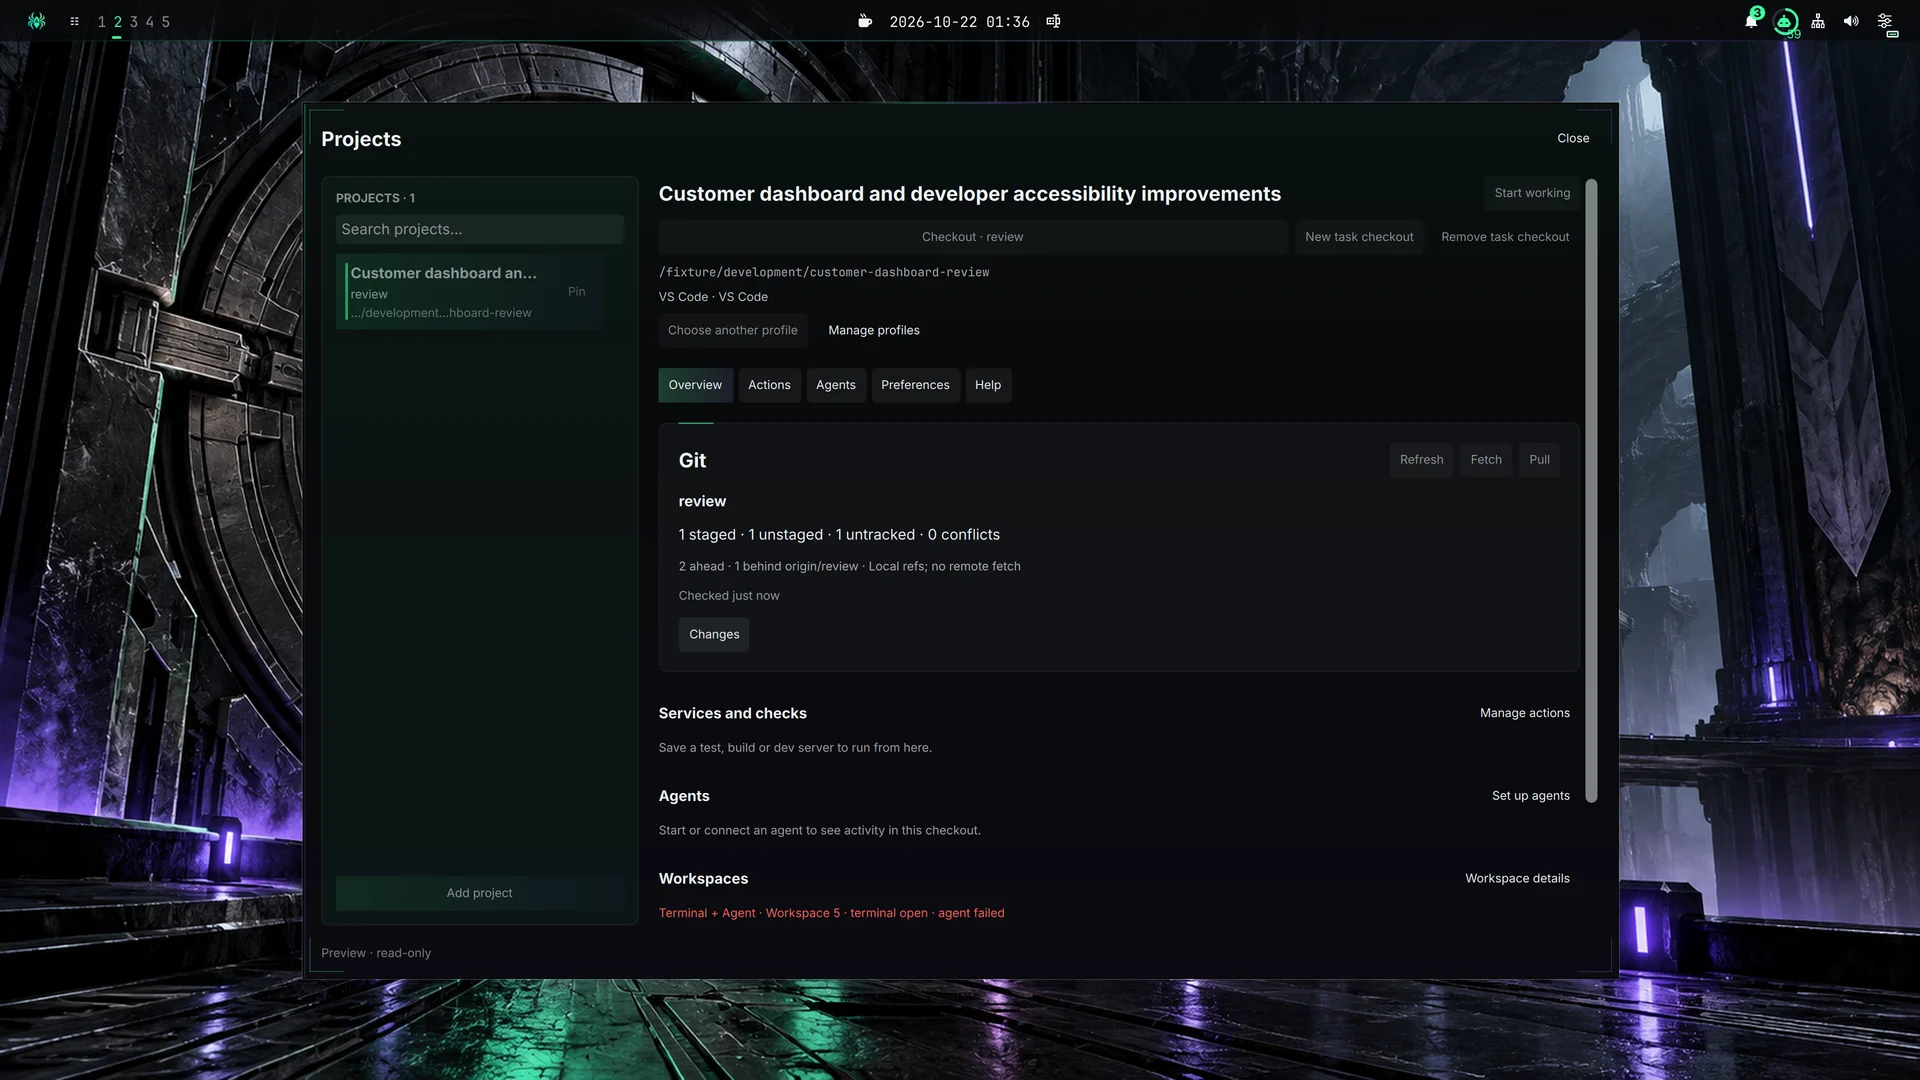
Task: Open Workspace details link
Action: (1517, 879)
